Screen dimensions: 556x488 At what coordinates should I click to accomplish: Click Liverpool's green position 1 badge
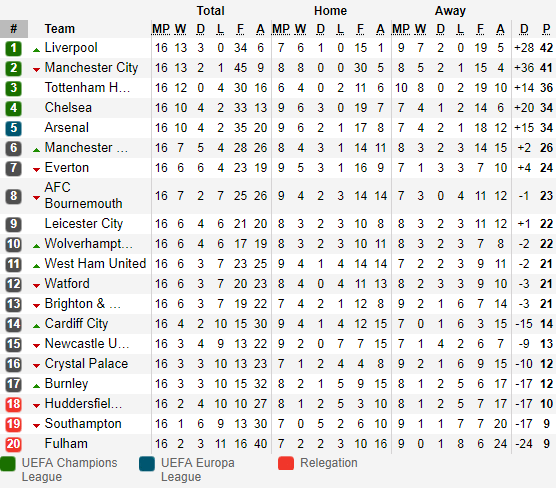tap(13, 48)
